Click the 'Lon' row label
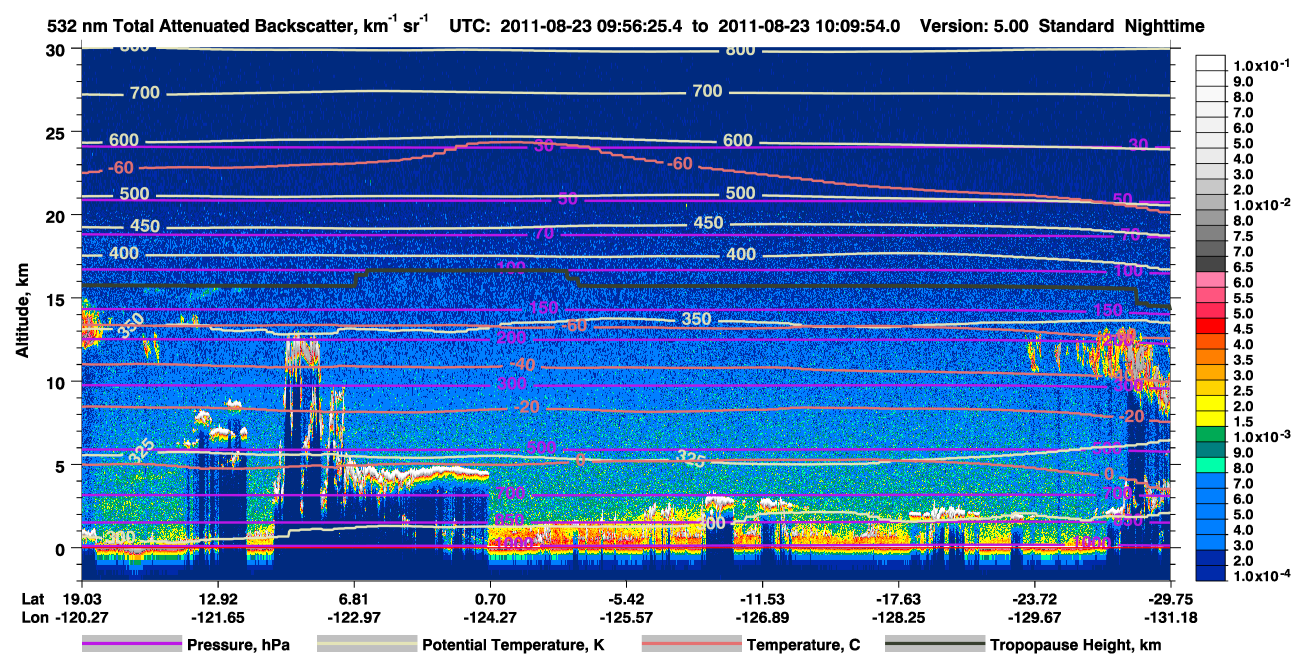Screen dimensions: 1300x667 point(34,616)
